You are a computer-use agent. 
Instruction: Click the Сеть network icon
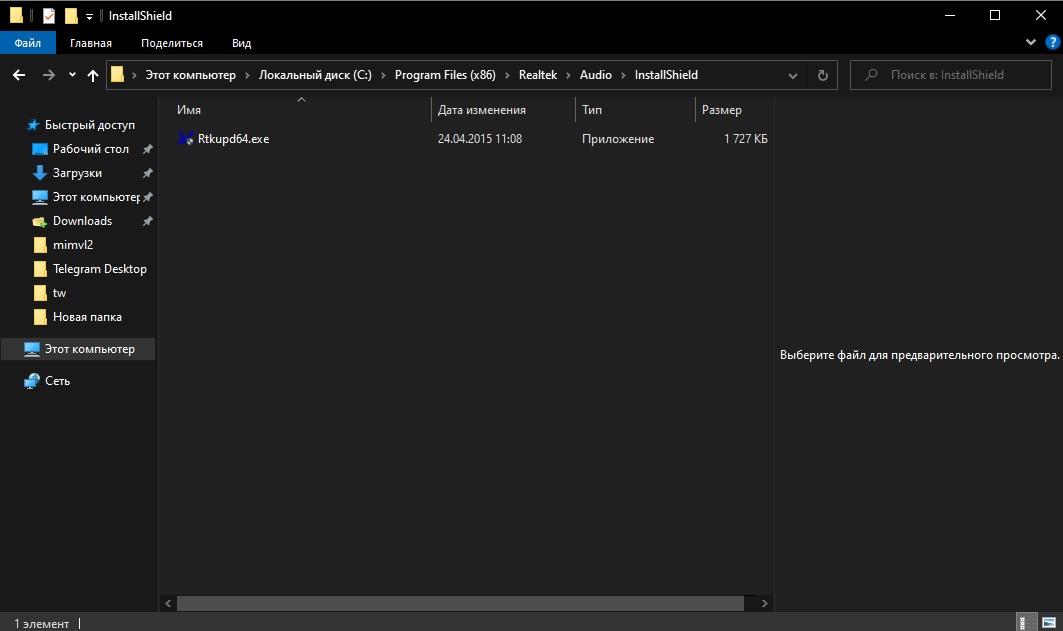tap(32, 381)
